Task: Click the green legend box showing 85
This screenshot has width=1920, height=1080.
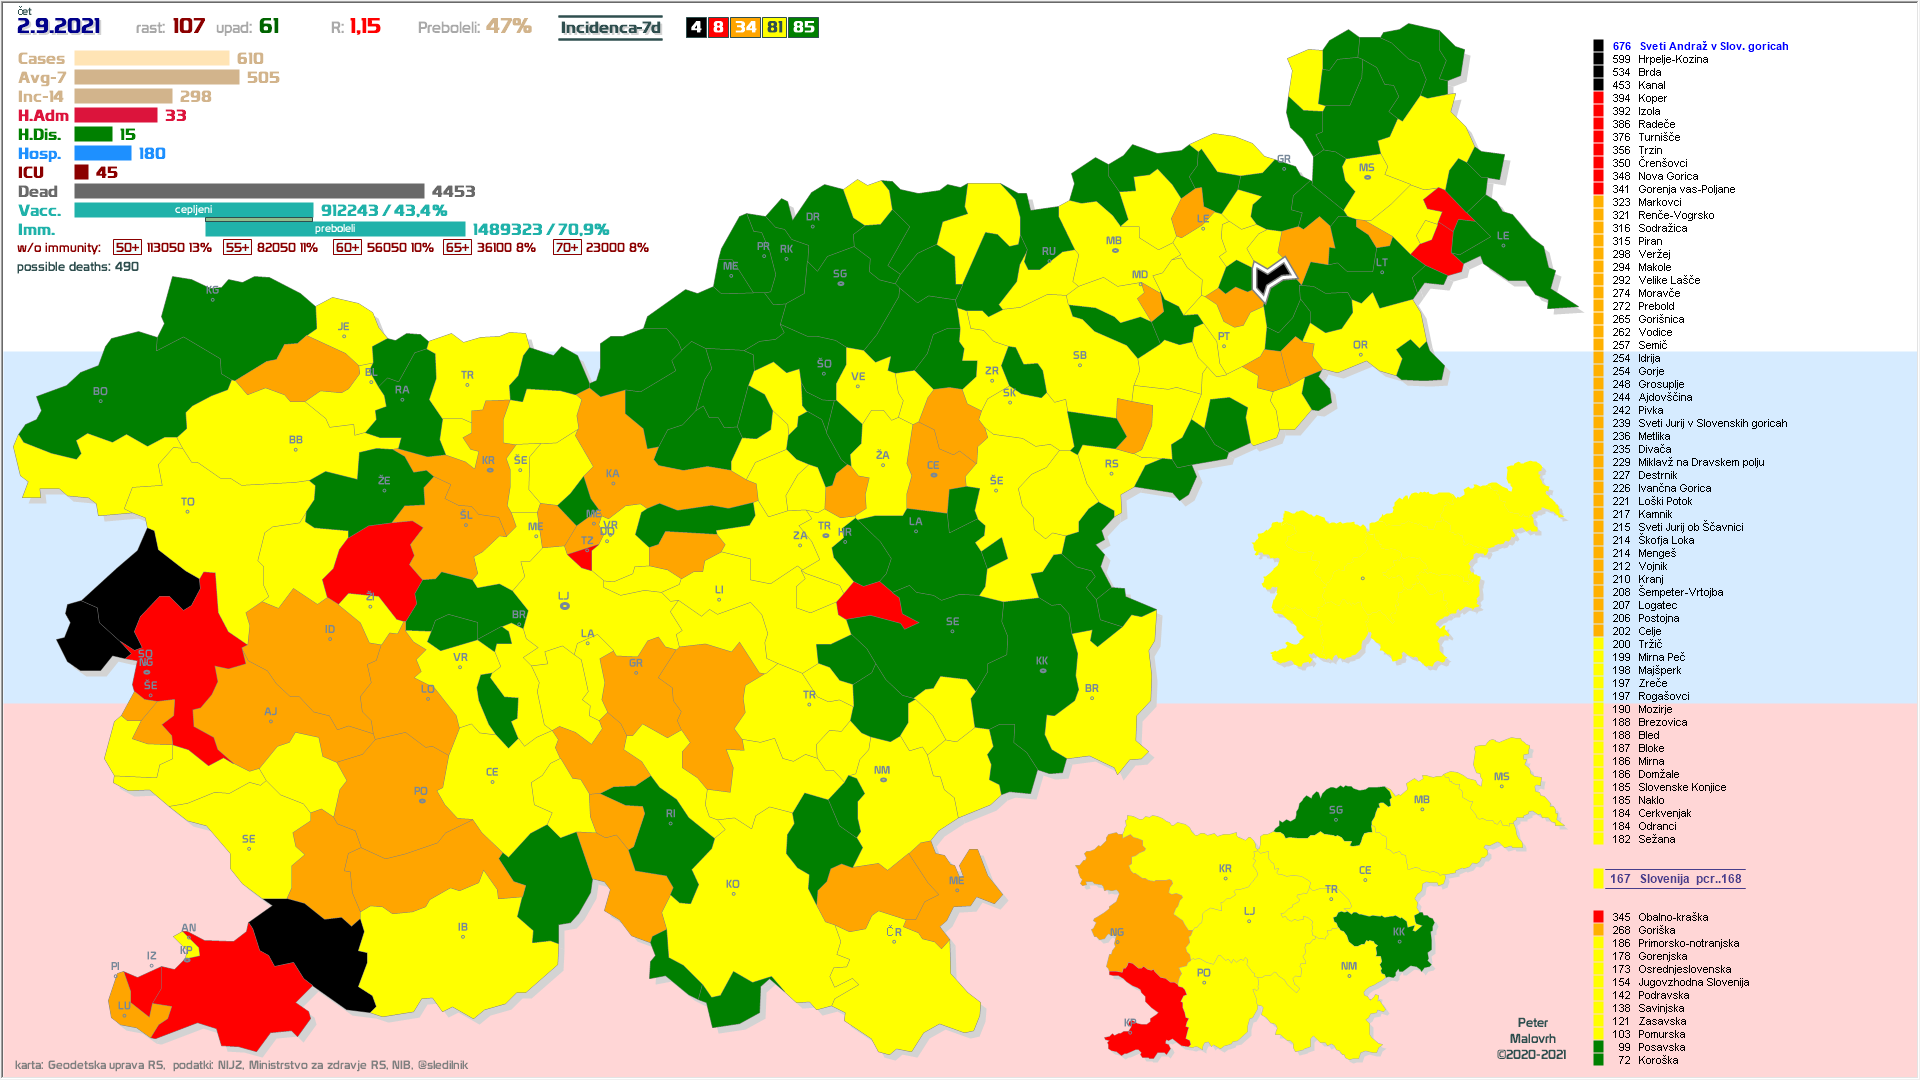Action: 804,27
